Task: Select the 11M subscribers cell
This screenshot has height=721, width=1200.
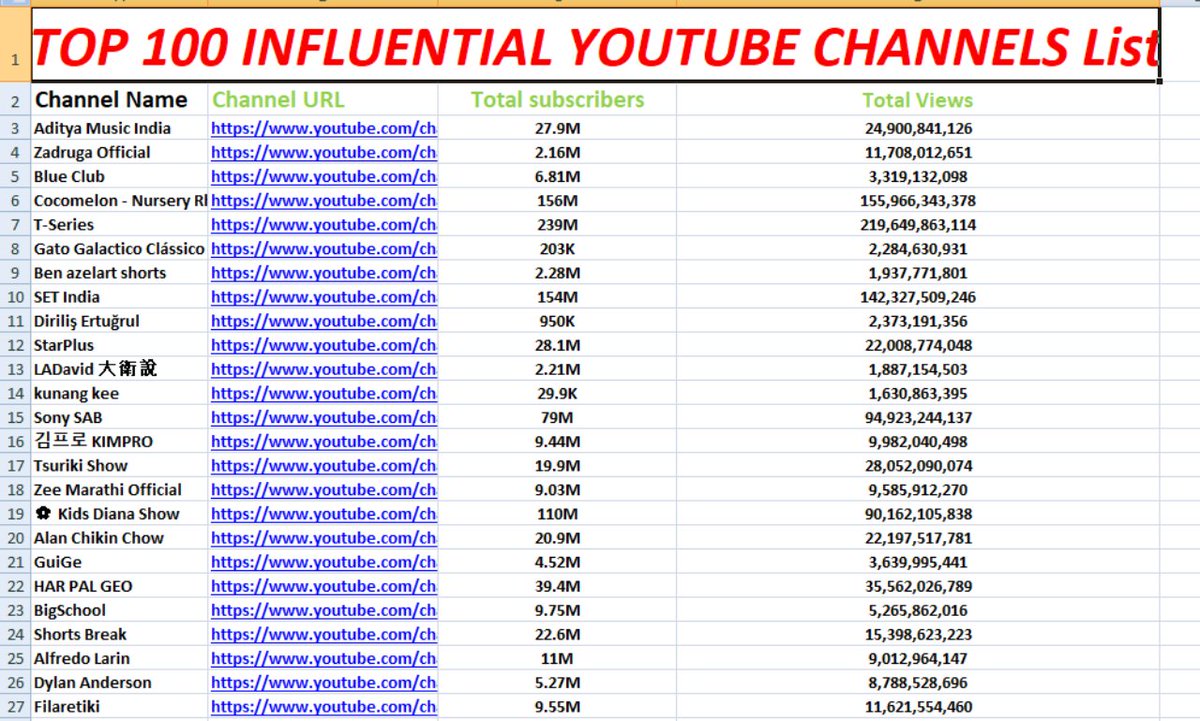Action: point(557,658)
